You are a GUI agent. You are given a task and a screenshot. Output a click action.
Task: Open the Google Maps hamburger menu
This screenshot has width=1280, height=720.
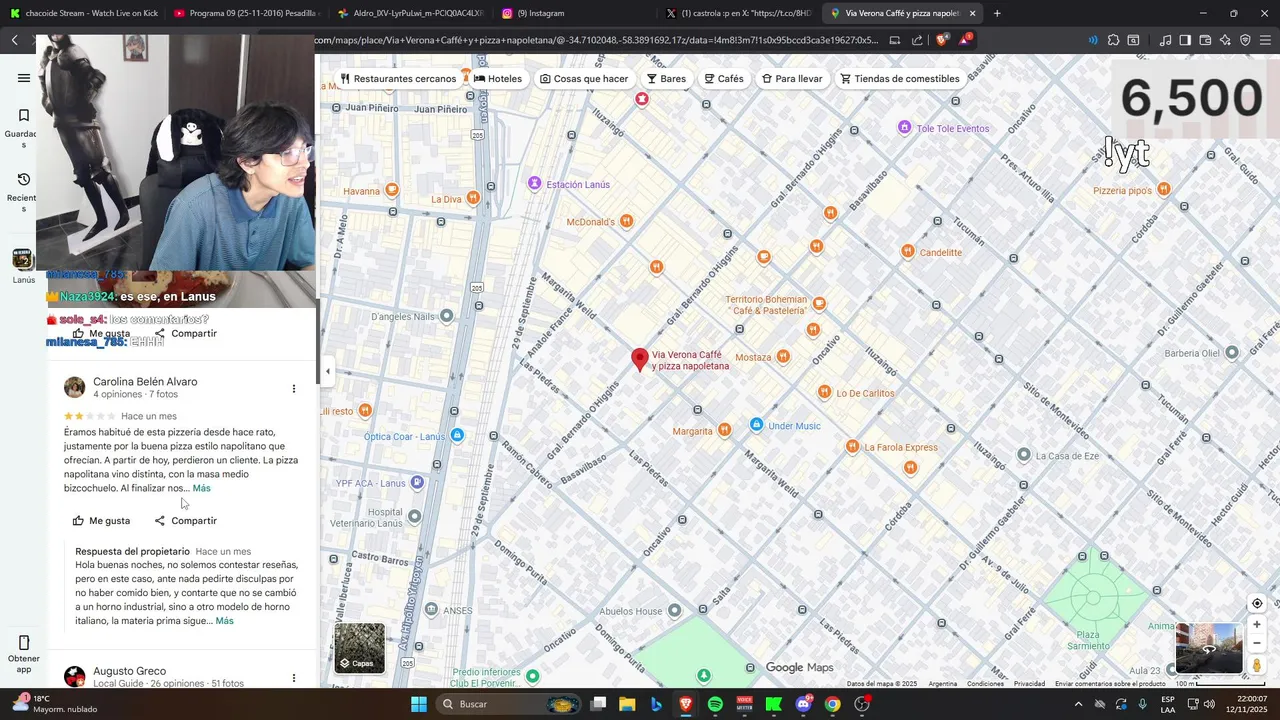[x=24, y=78]
